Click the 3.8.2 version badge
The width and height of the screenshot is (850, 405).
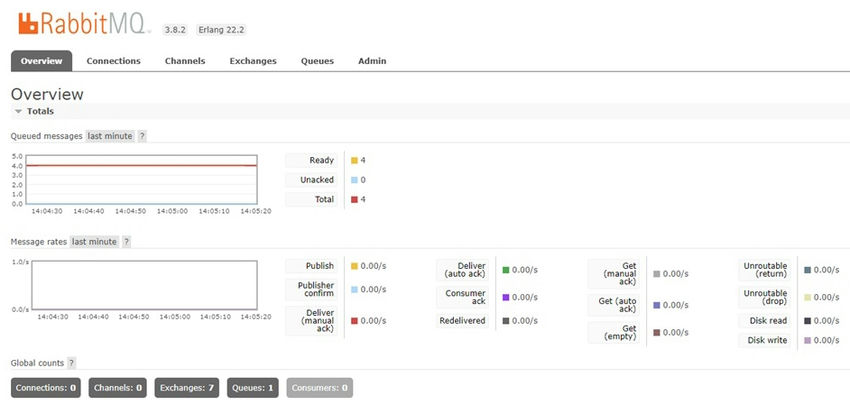[x=175, y=30]
